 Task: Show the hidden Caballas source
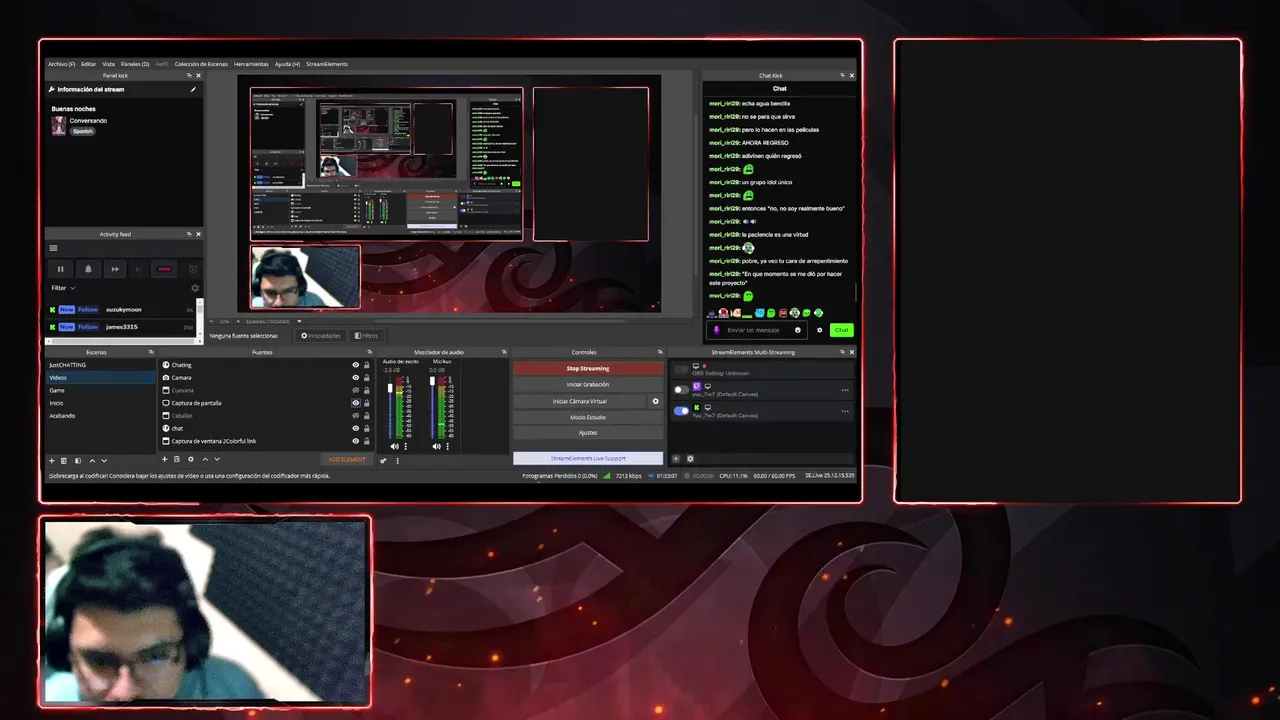(355, 415)
